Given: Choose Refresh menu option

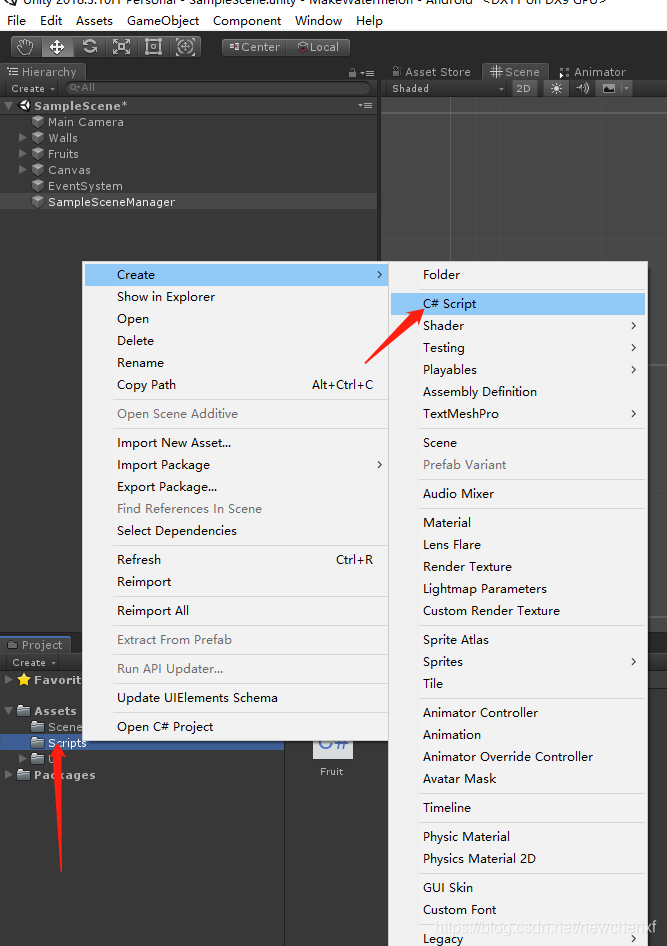Looking at the screenshot, I should click(x=236, y=559).
